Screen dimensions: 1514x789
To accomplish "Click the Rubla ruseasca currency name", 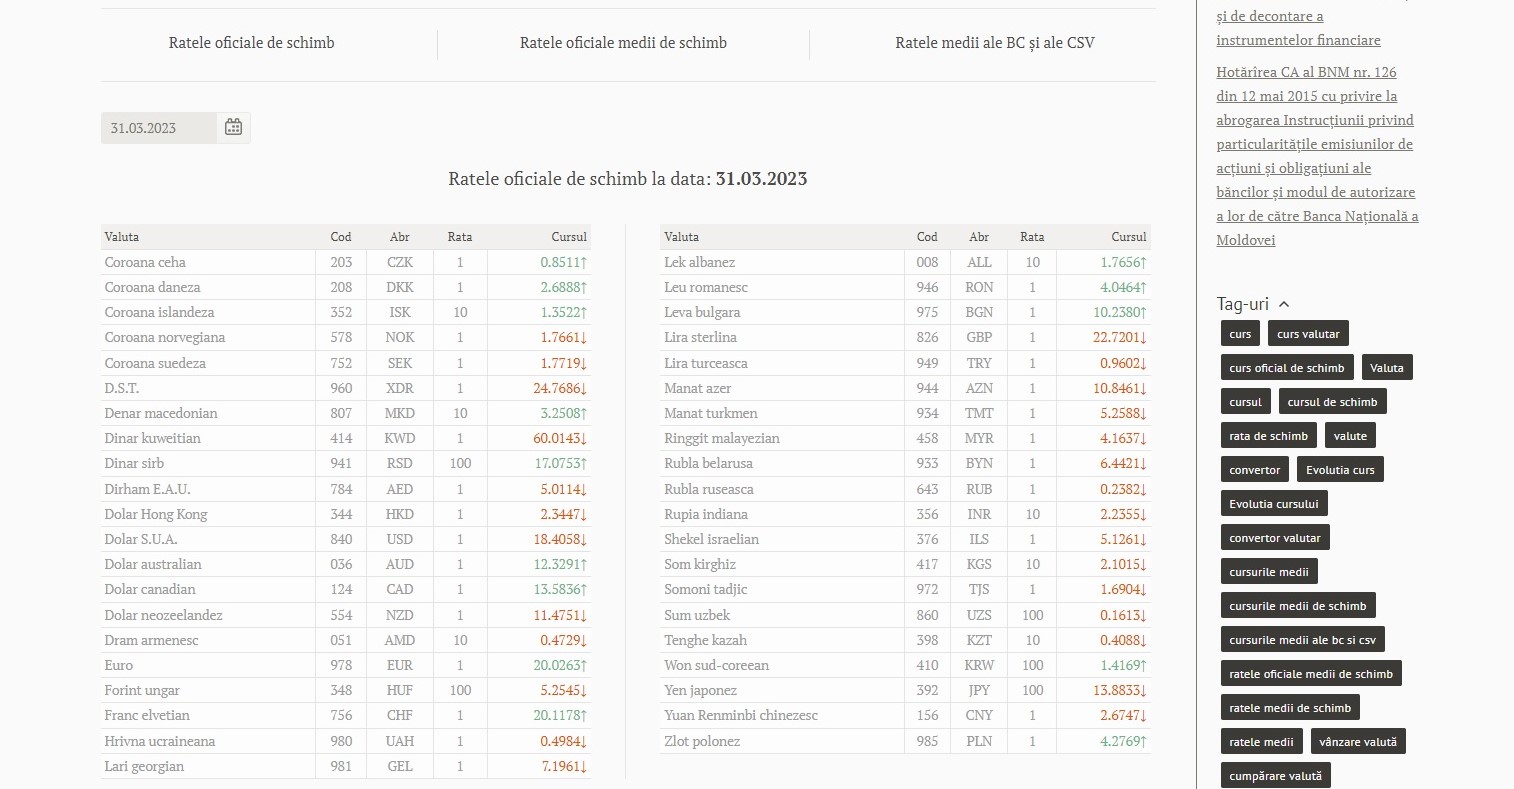I will 709,489.
